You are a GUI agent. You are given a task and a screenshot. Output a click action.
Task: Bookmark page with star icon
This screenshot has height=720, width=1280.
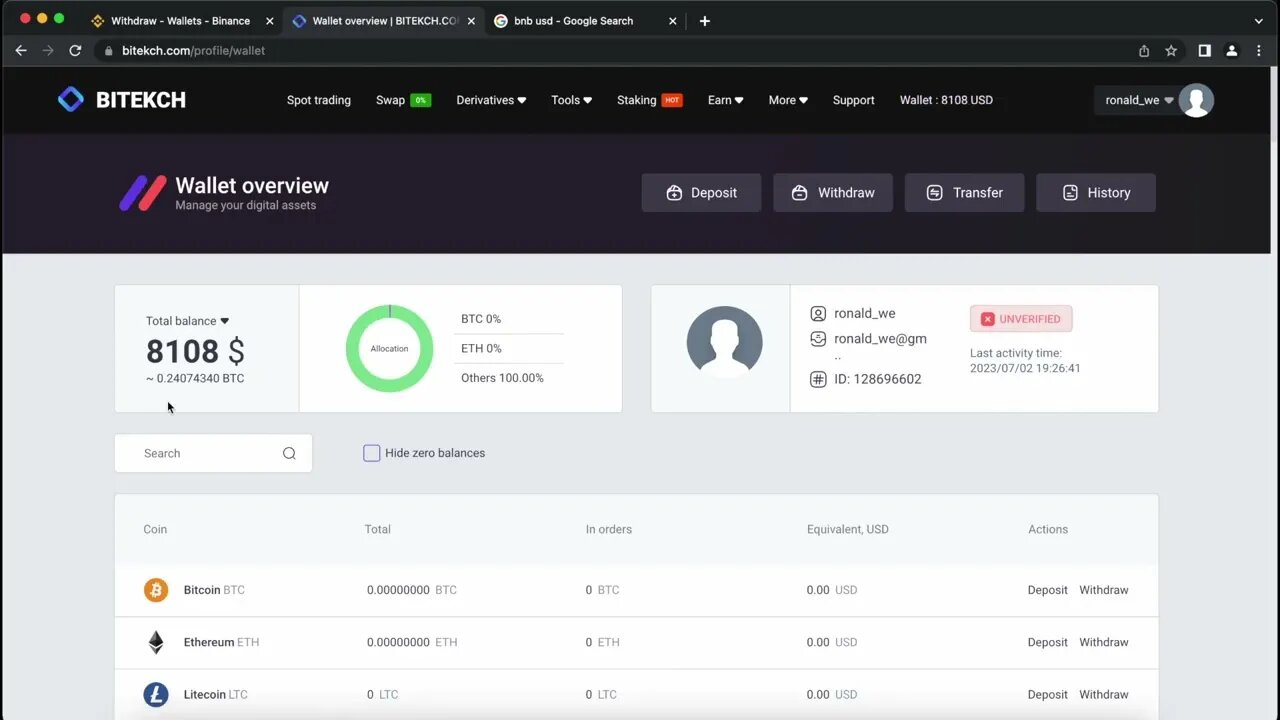point(1171,50)
